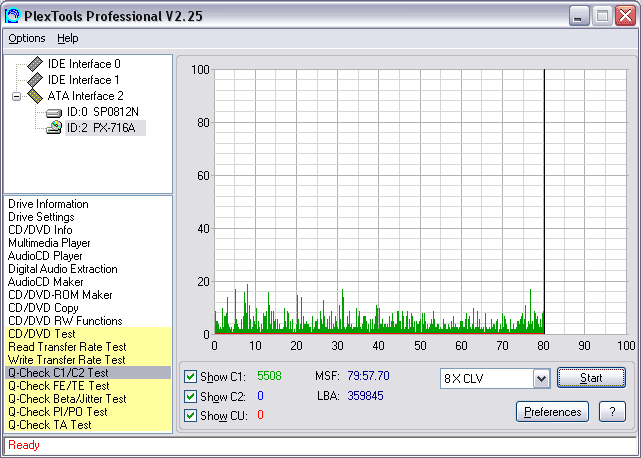
Task: Open AudioCD Player
Action: 45,256
